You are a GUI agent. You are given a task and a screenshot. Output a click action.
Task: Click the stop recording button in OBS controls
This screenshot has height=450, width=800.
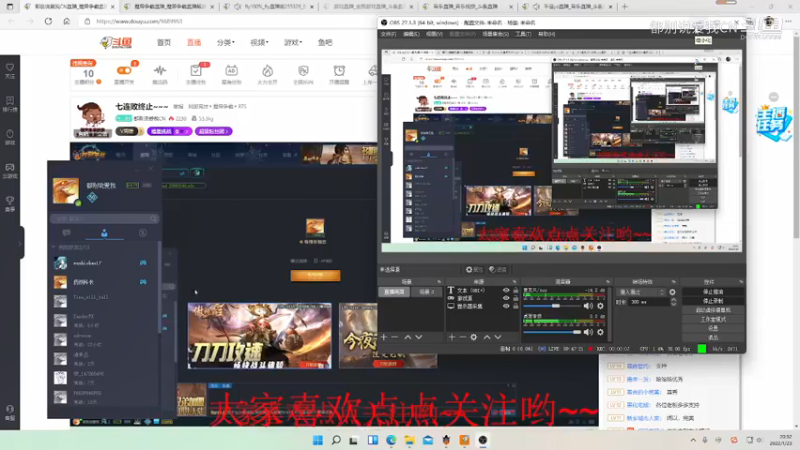coord(713,301)
